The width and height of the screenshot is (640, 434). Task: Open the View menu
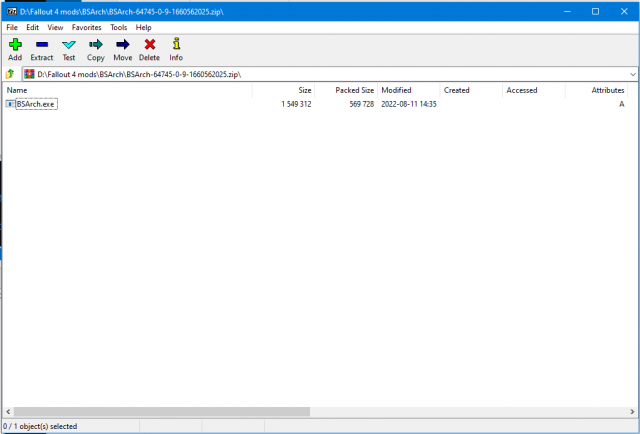(x=55, y=27)
